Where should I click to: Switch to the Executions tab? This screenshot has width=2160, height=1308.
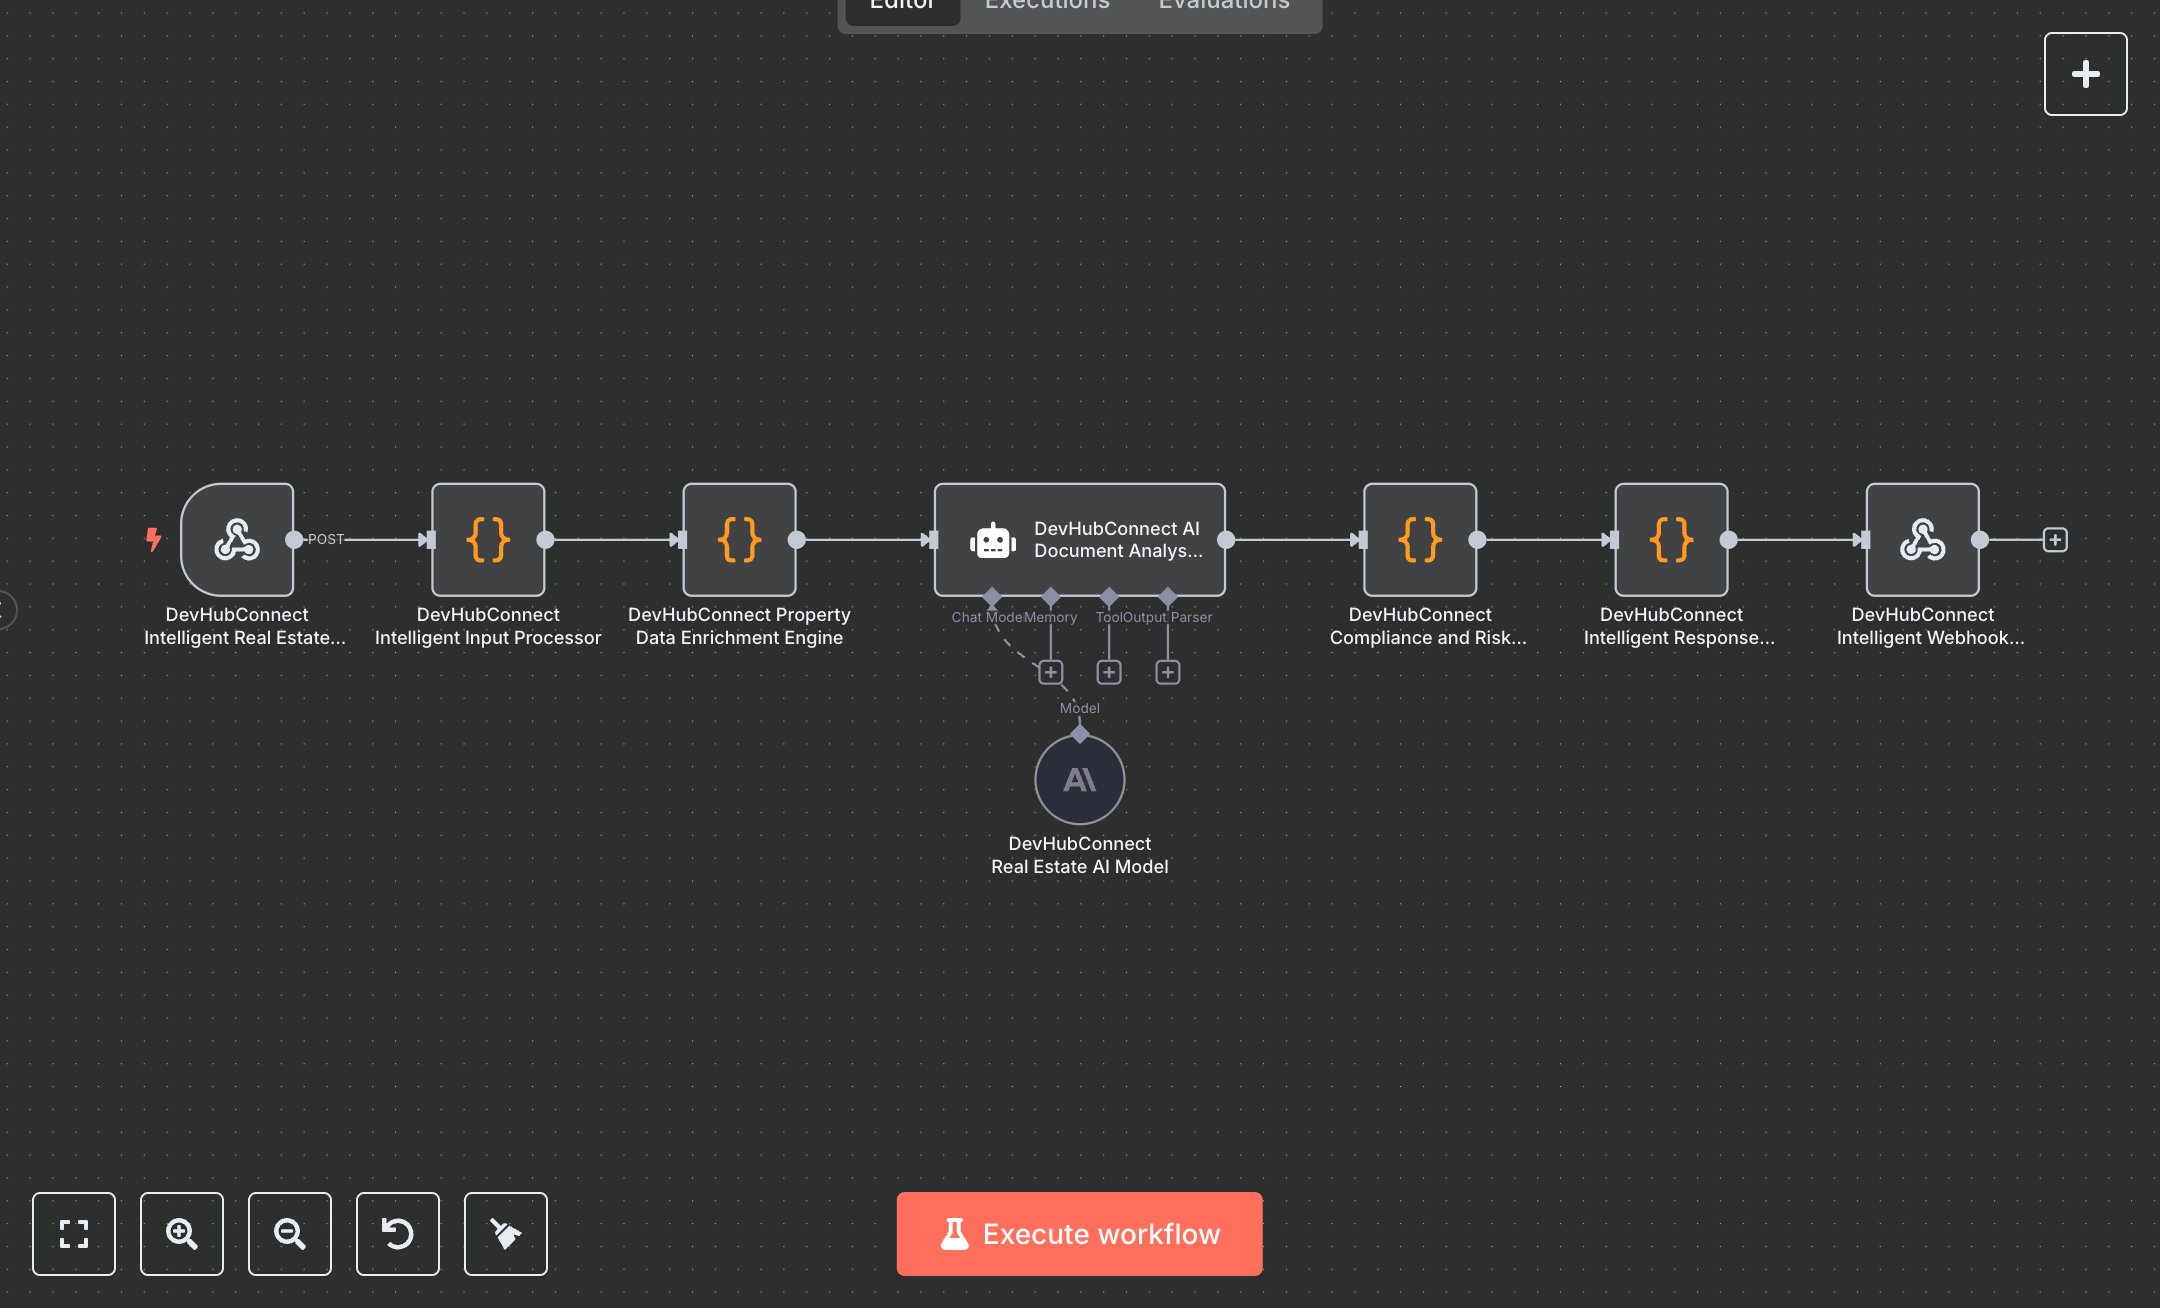1046,8
